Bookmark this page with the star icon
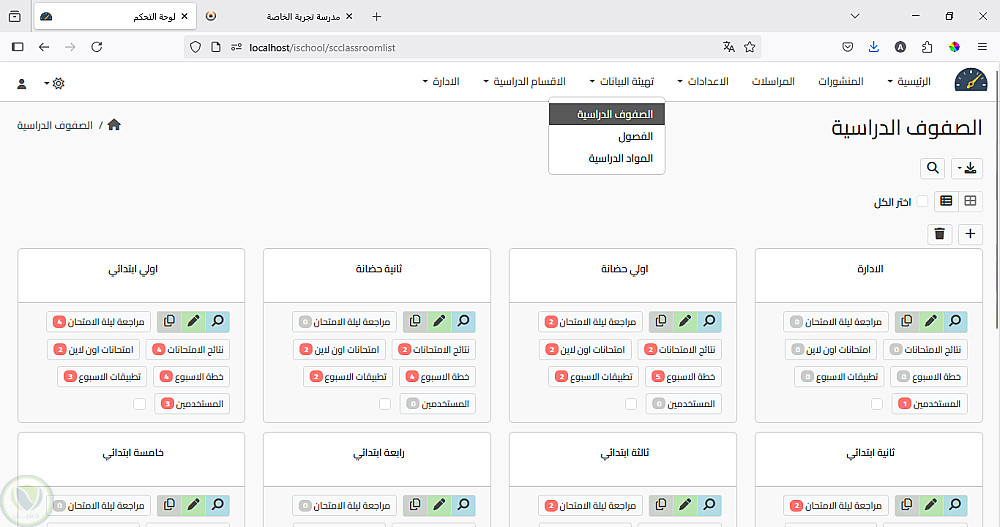This screenshot has width=1000, height=527. coord(750,47)
